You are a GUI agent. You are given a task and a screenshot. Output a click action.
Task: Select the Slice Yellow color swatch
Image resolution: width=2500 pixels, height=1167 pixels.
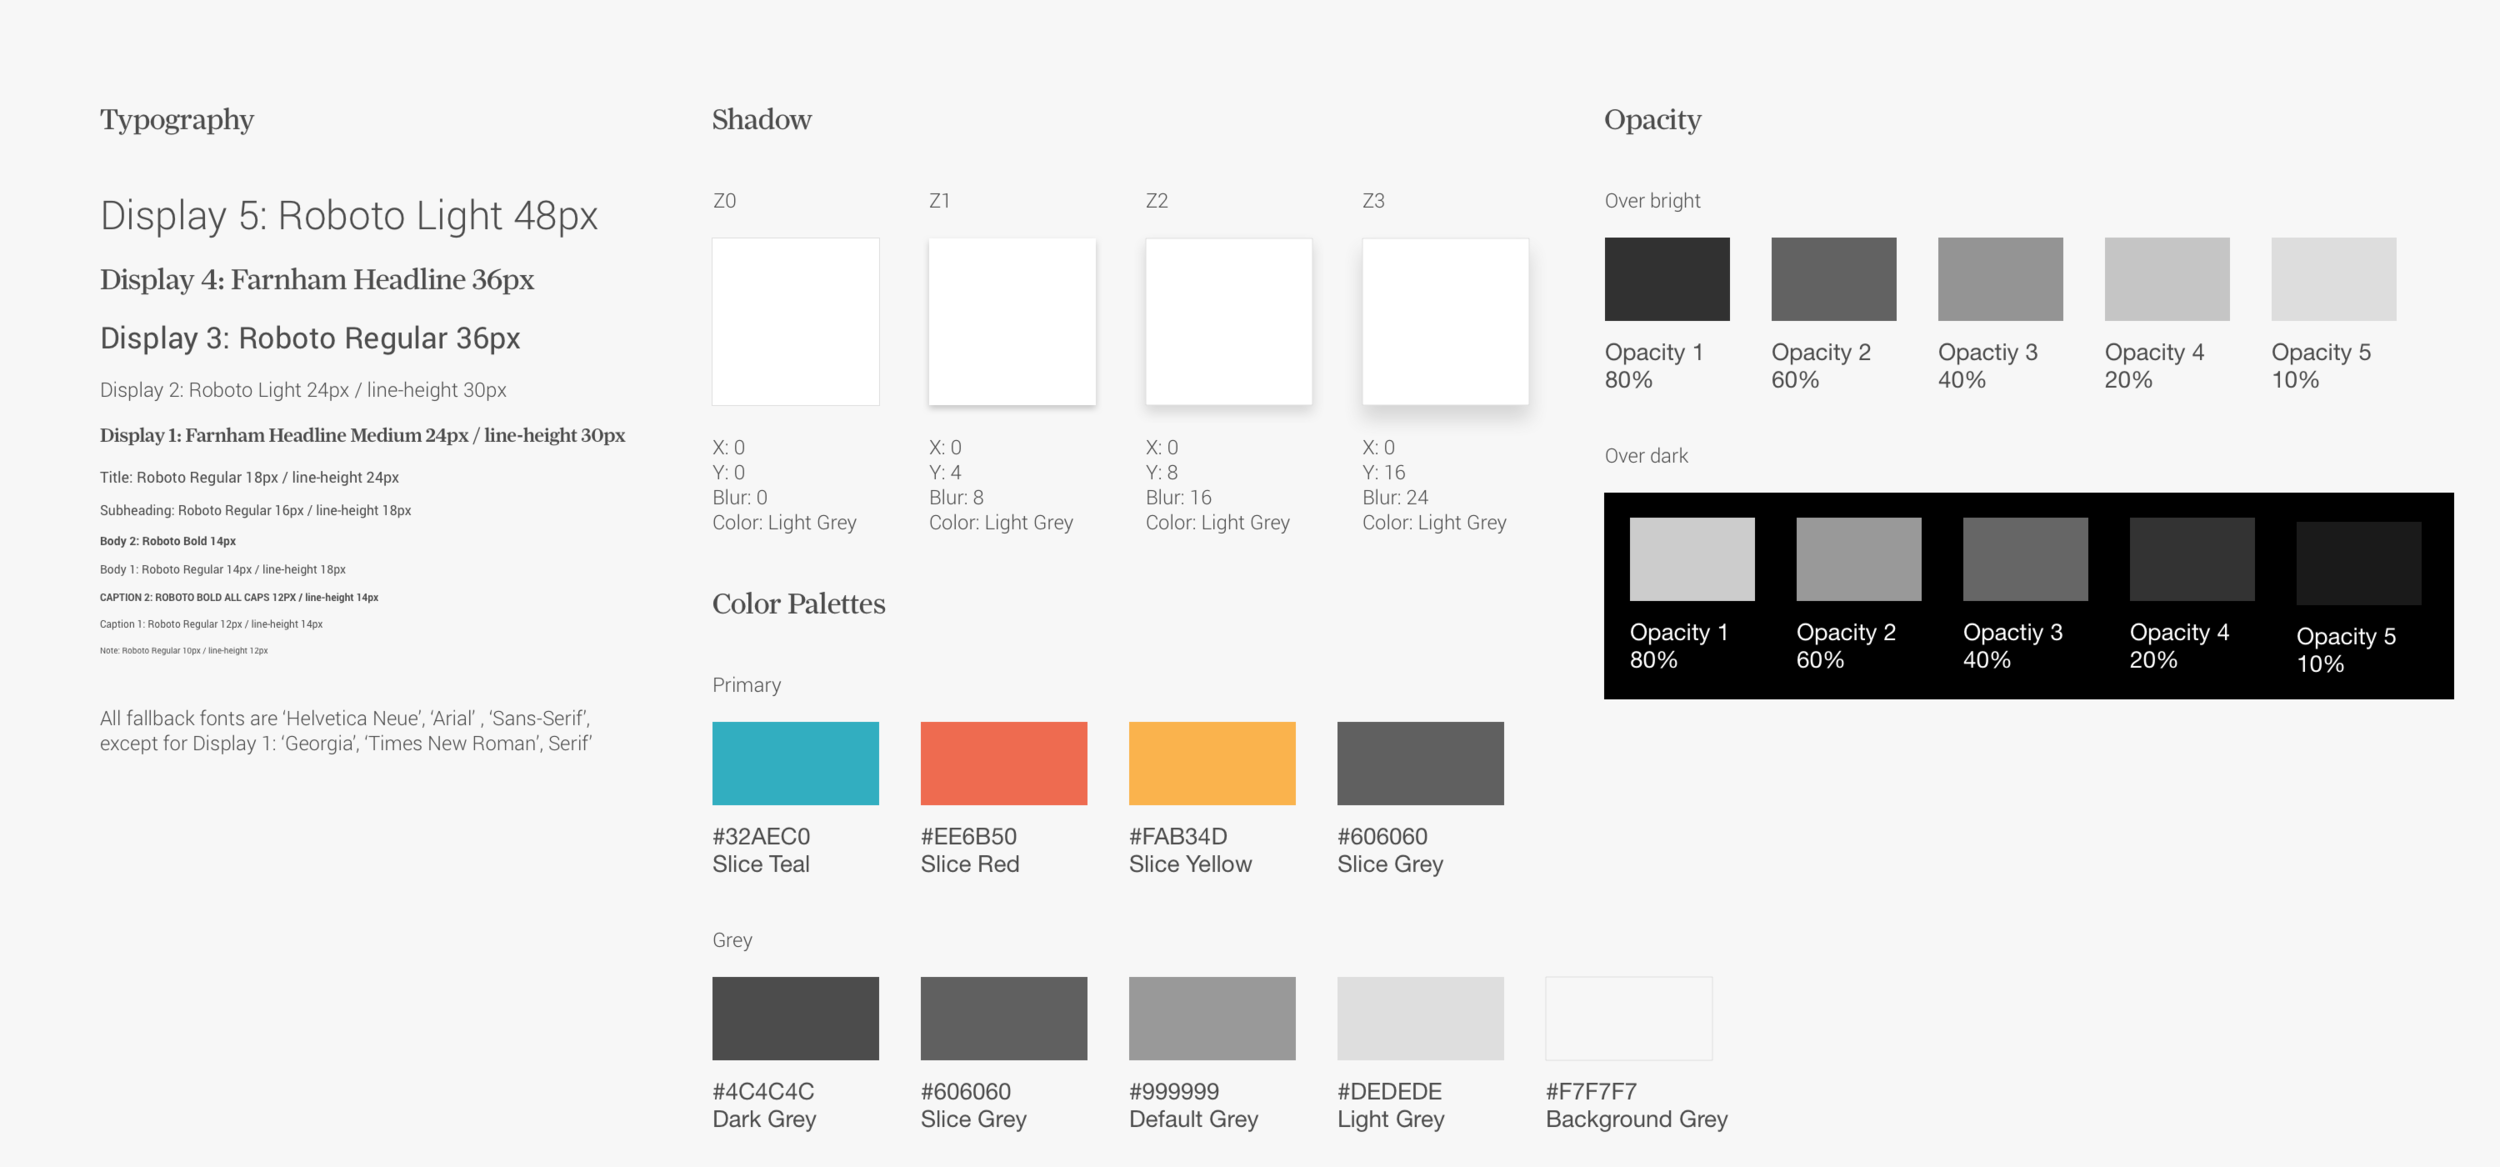coord(1211,762)
